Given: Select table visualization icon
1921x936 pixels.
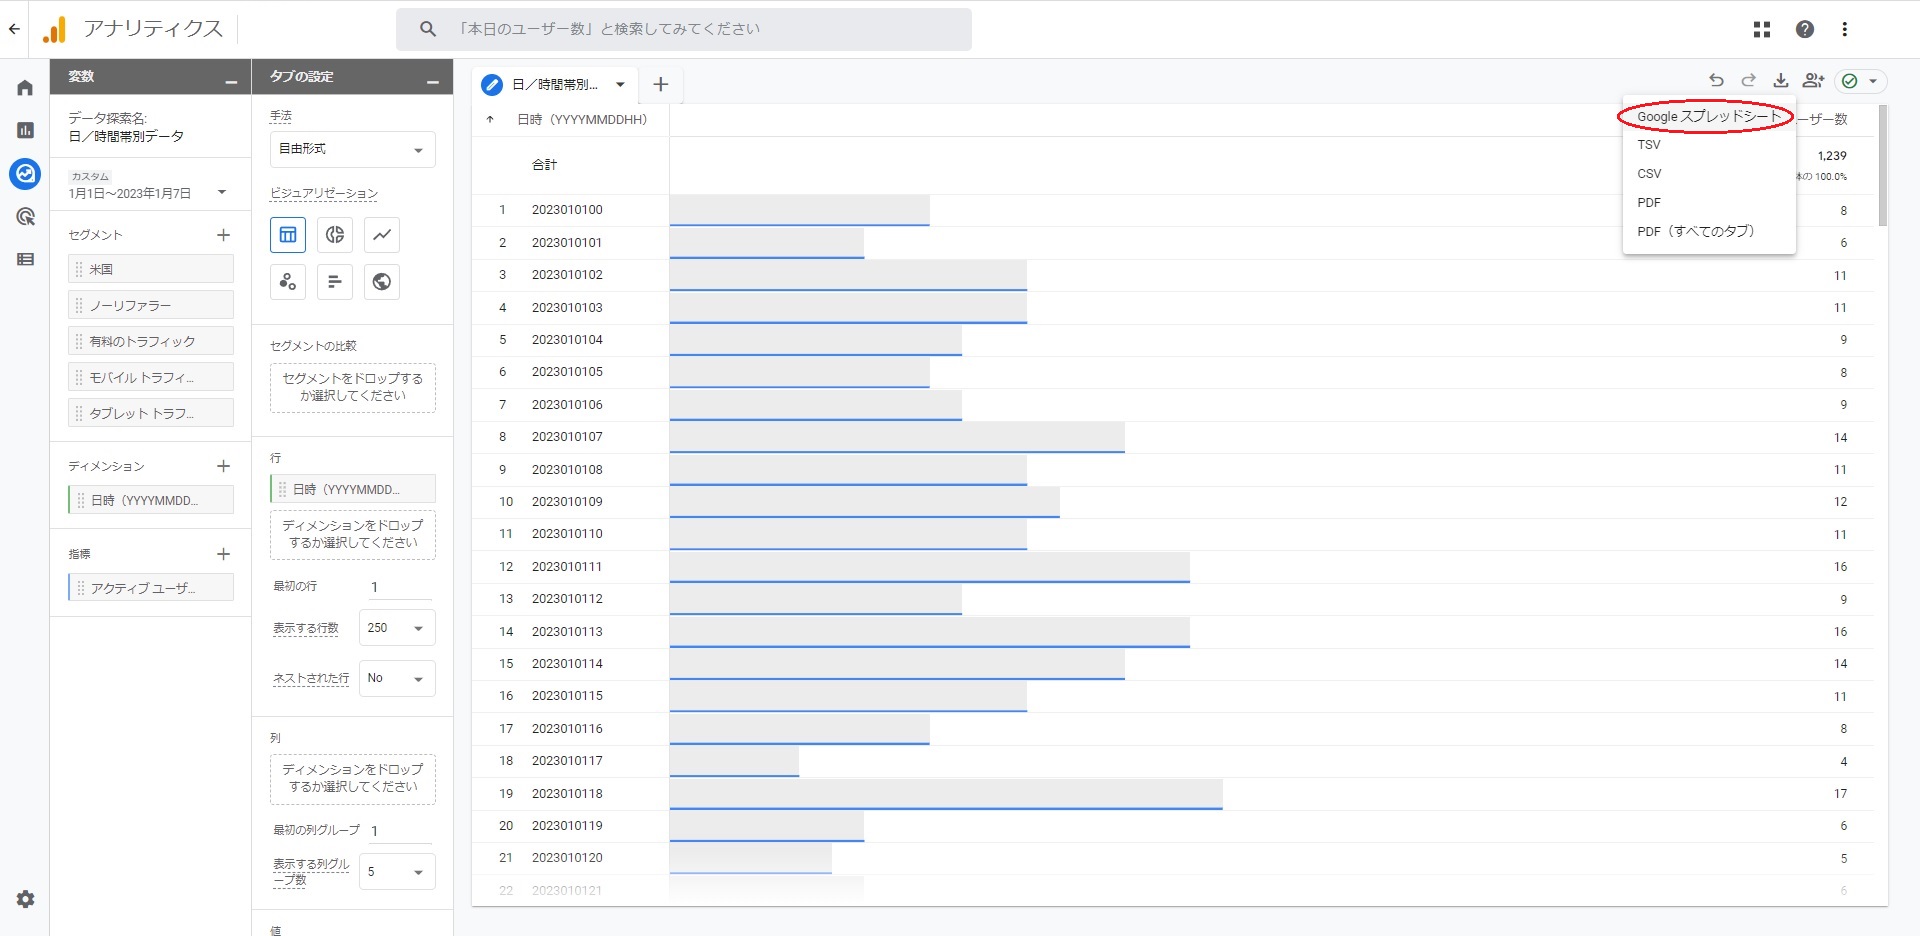Looking at the screenshot, I should point(288,235).
